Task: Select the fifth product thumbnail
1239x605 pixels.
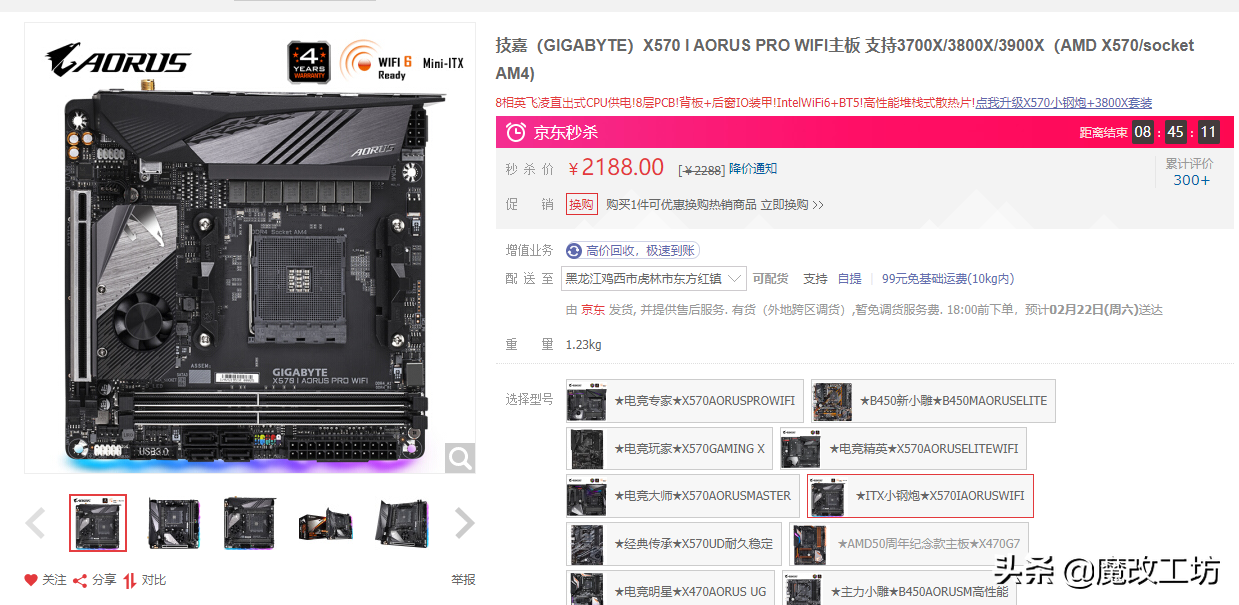Action: [x=402, y=522]
